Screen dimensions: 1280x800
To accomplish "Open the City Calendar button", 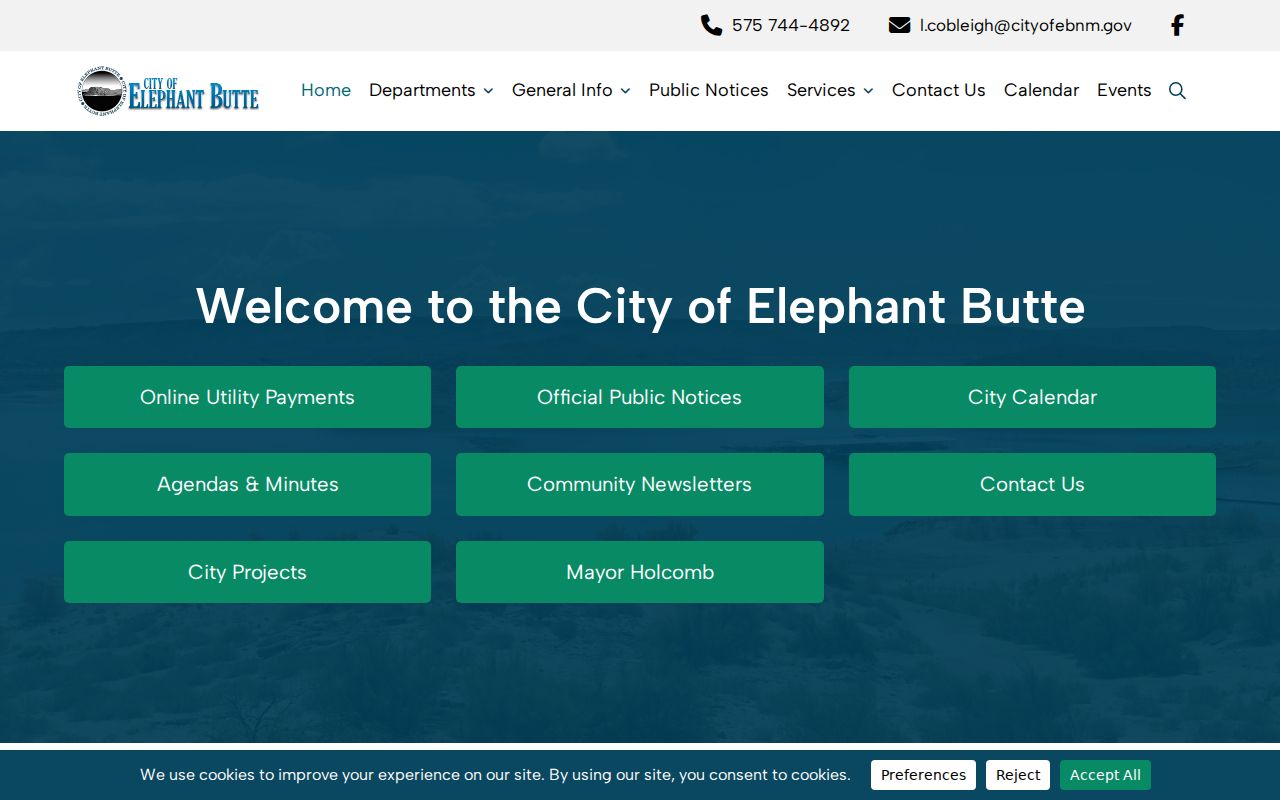I will (1032, 397).
